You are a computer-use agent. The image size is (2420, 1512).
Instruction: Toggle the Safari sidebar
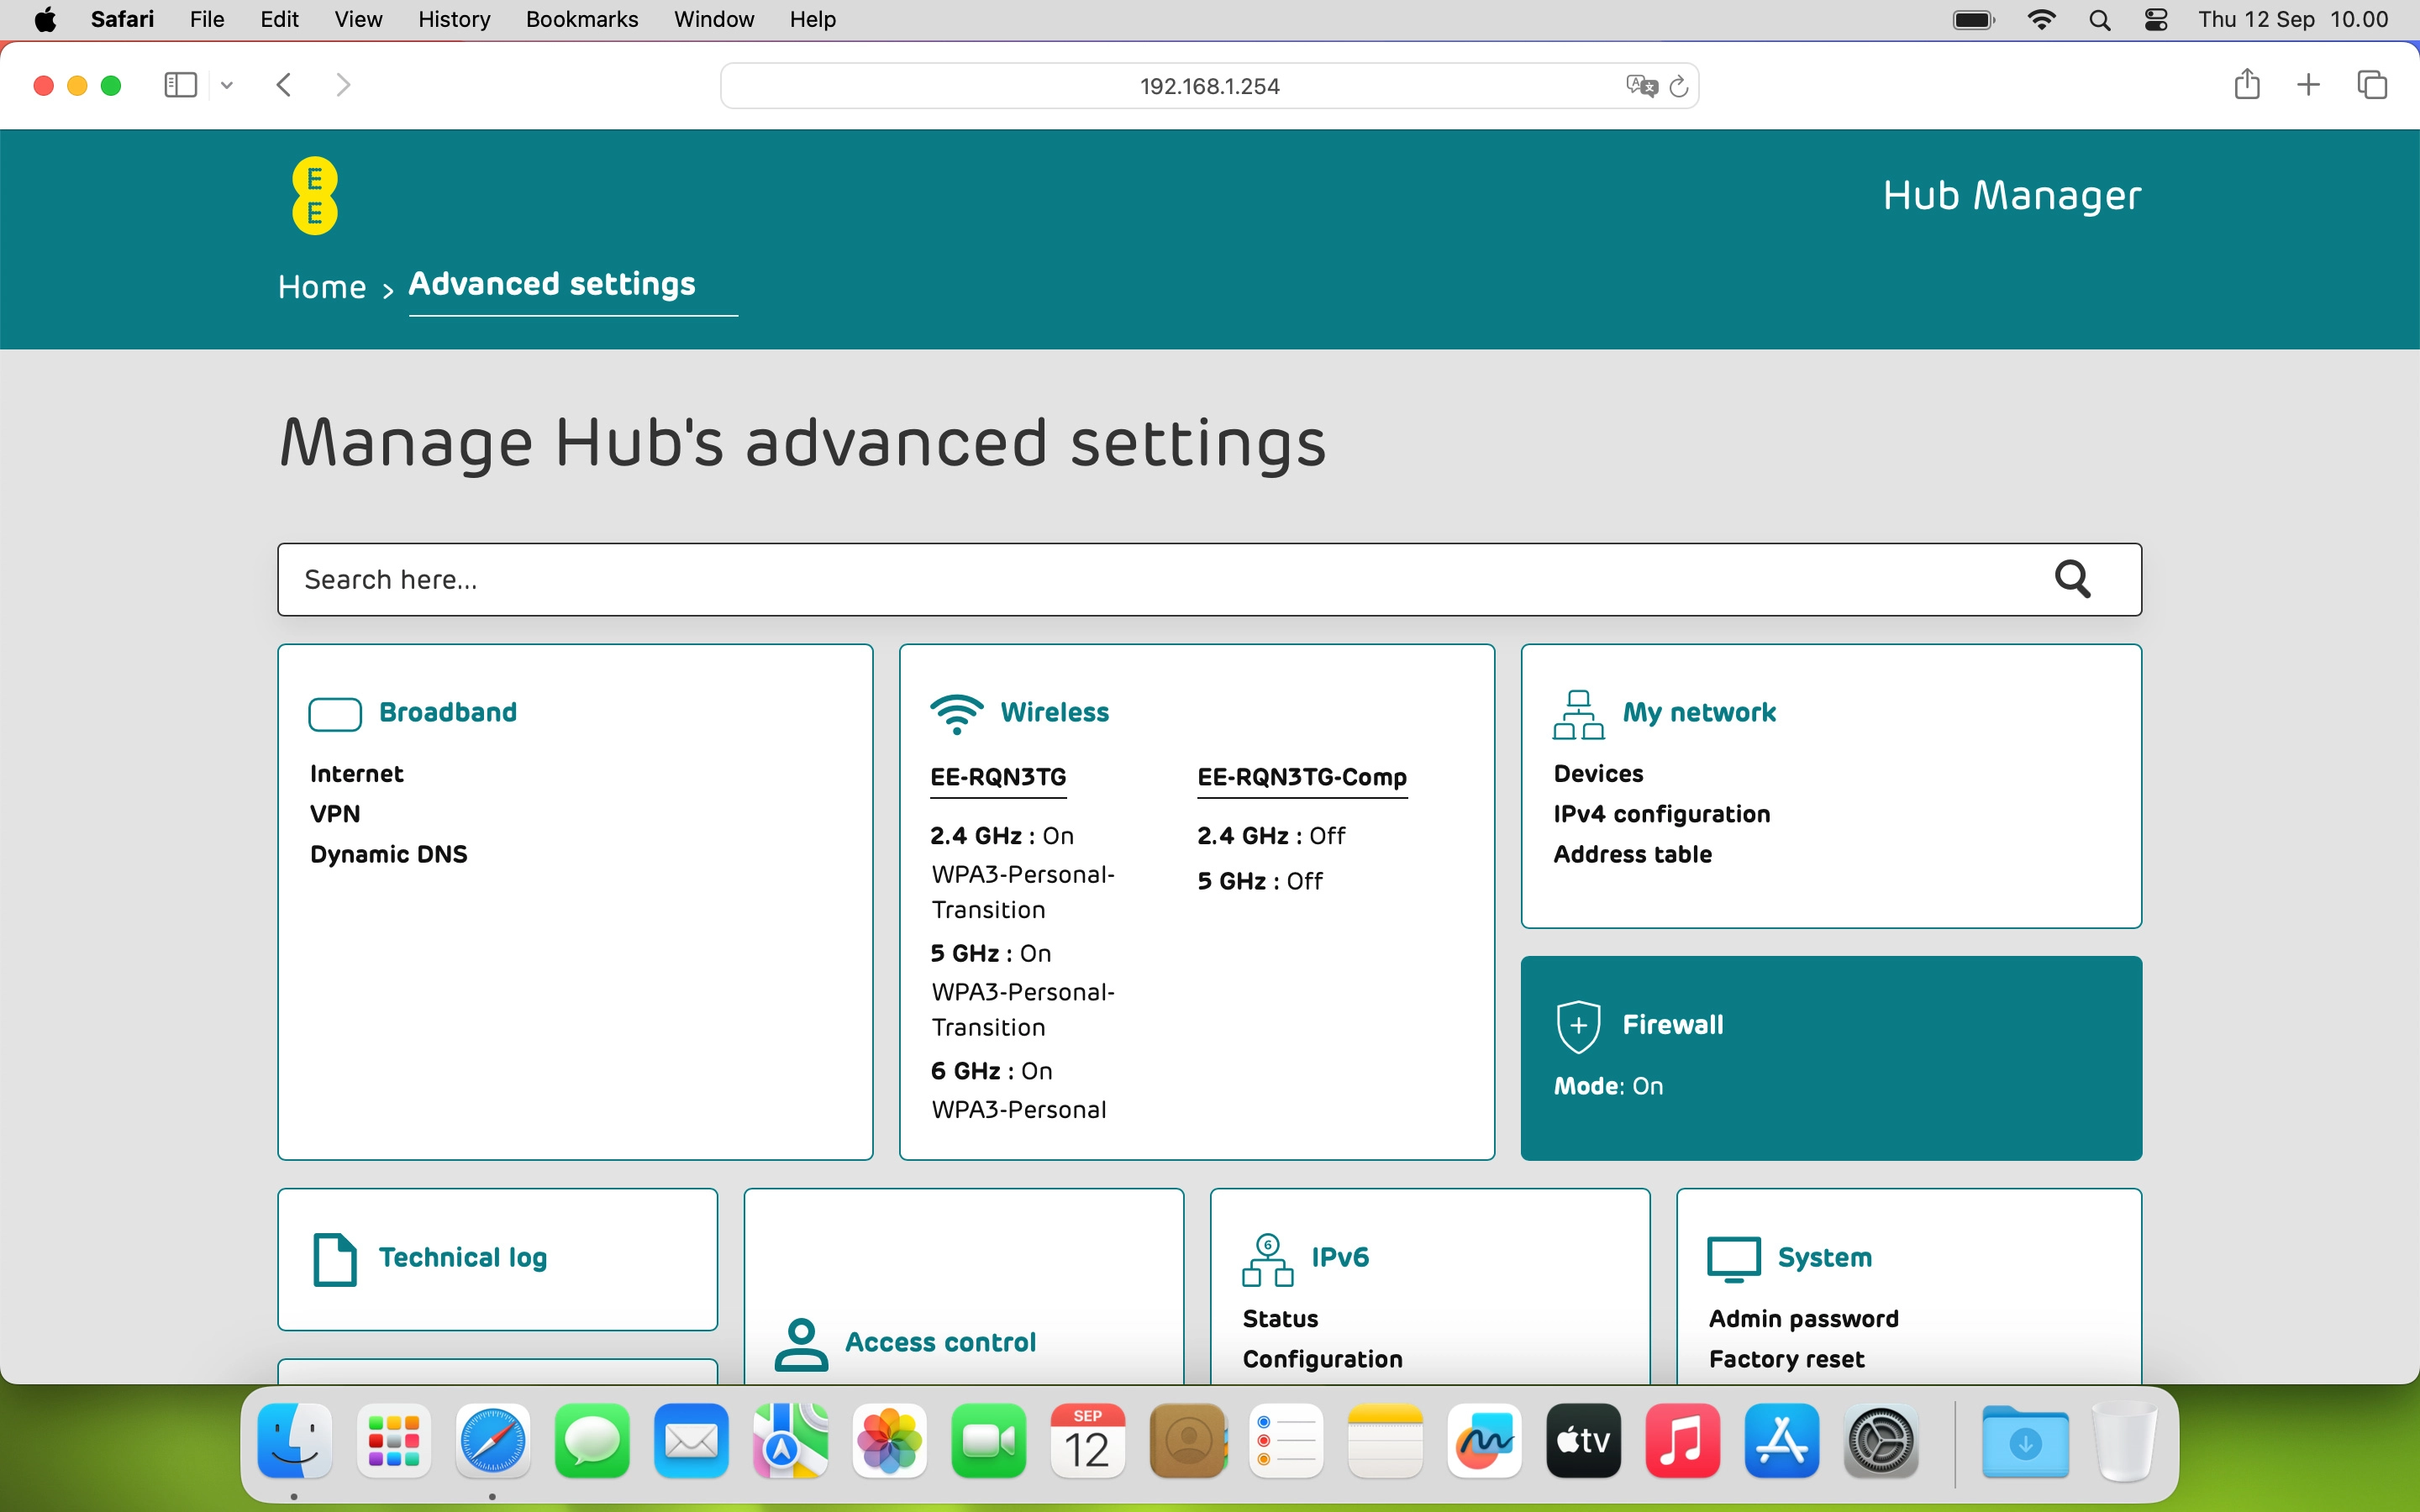click(x=179, y=85)
